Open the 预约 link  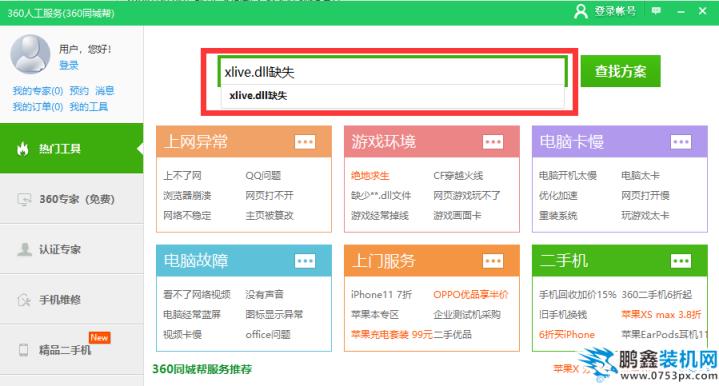(x=79, y=91)
